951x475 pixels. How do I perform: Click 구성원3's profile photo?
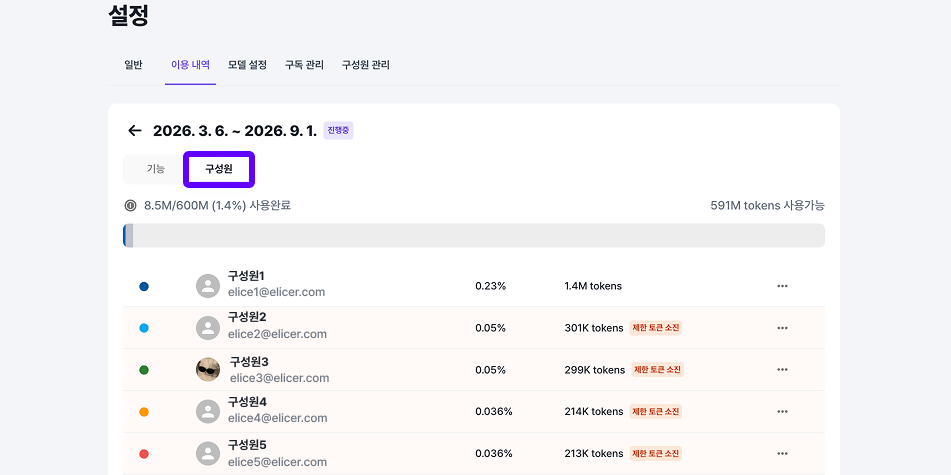(x=208, y=370)
